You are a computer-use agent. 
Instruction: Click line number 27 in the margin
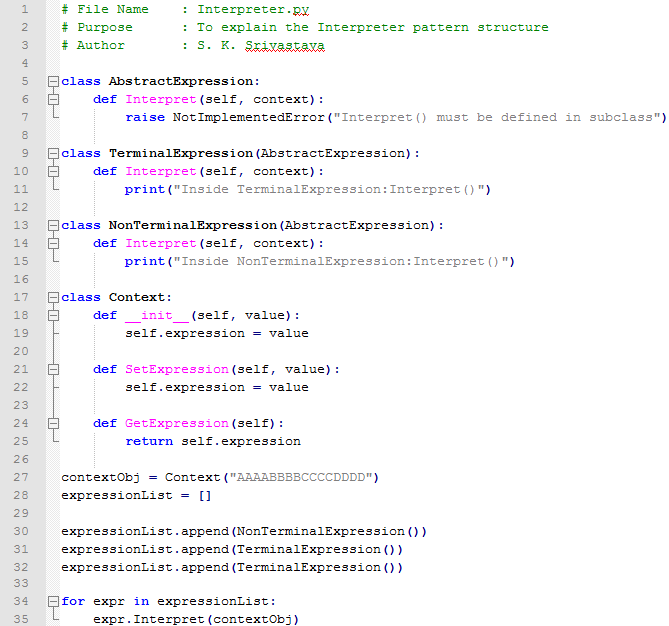tap(21, 477)
